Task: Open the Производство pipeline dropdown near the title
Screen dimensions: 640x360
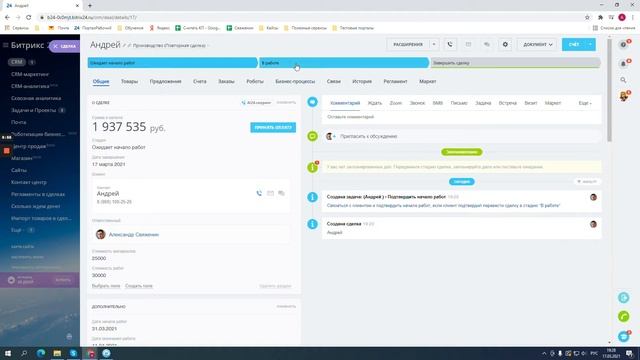Action: (x=171, y=46)
